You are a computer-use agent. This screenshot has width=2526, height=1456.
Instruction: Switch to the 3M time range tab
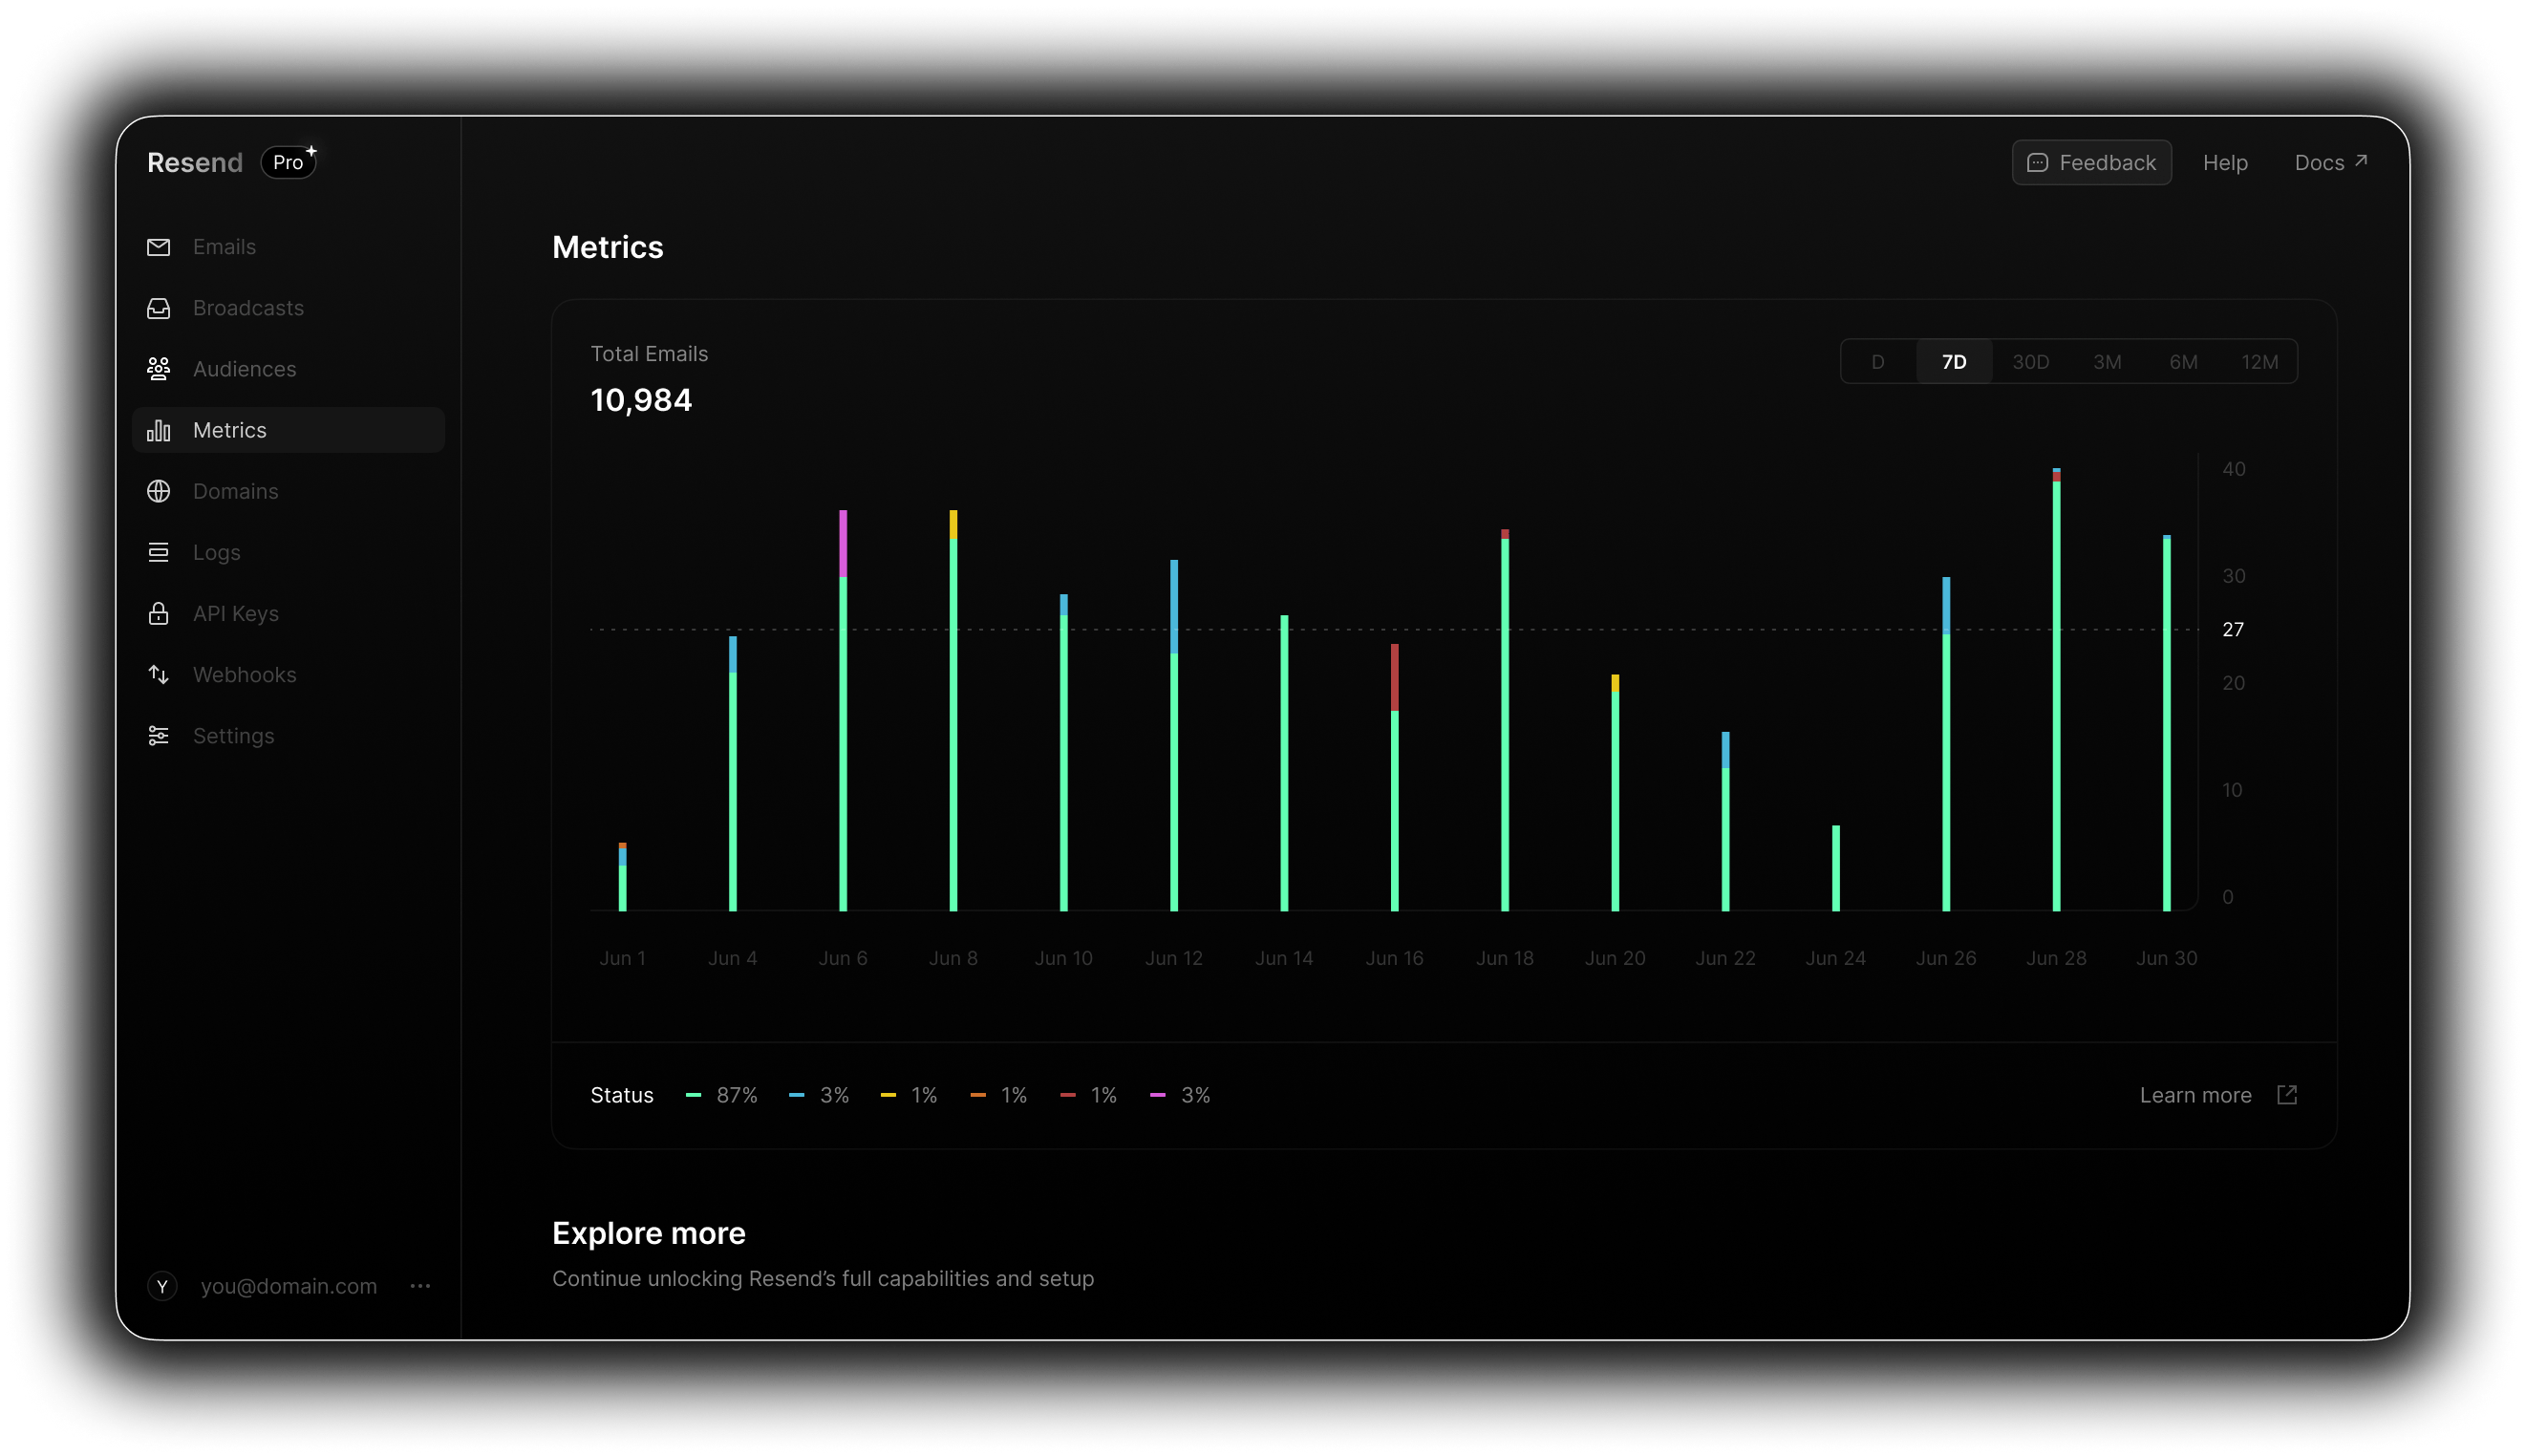(x=2107, y=359)
